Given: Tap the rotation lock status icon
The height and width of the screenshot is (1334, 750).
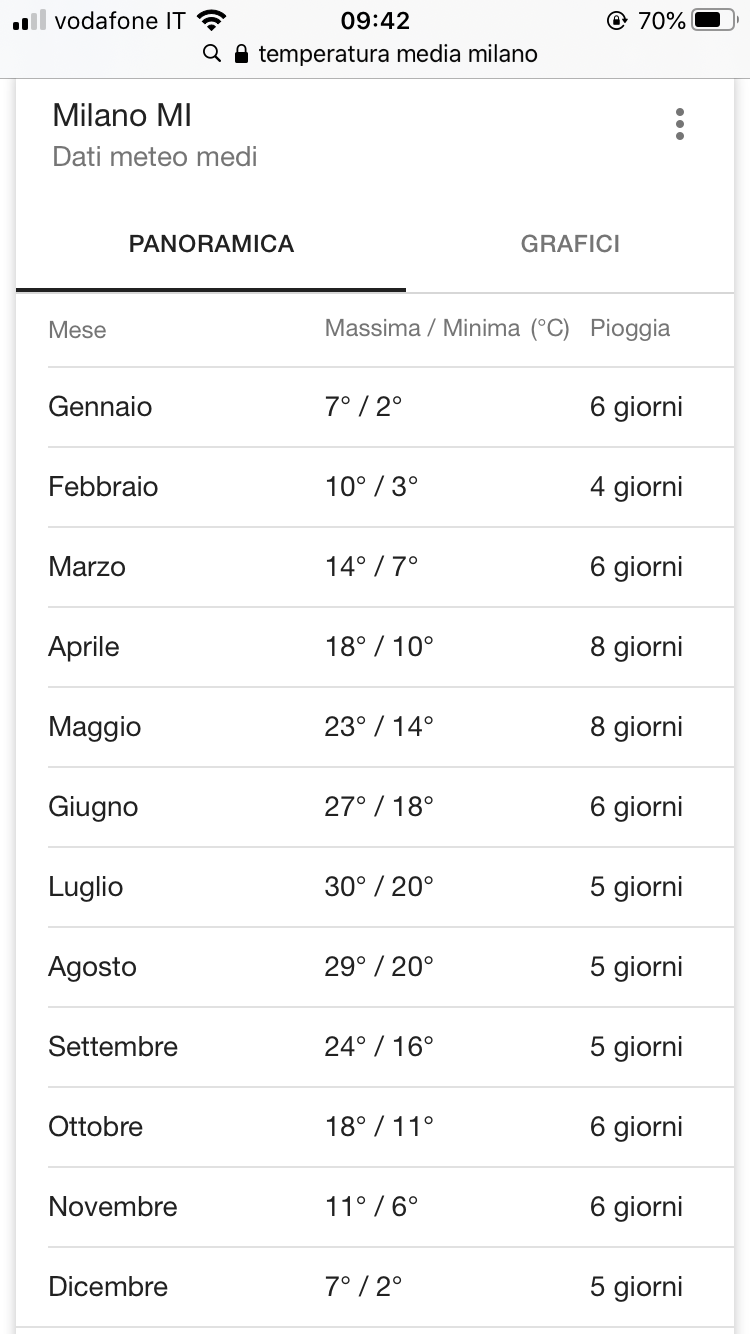Looking at the screenshot, I should click(618, 20).
